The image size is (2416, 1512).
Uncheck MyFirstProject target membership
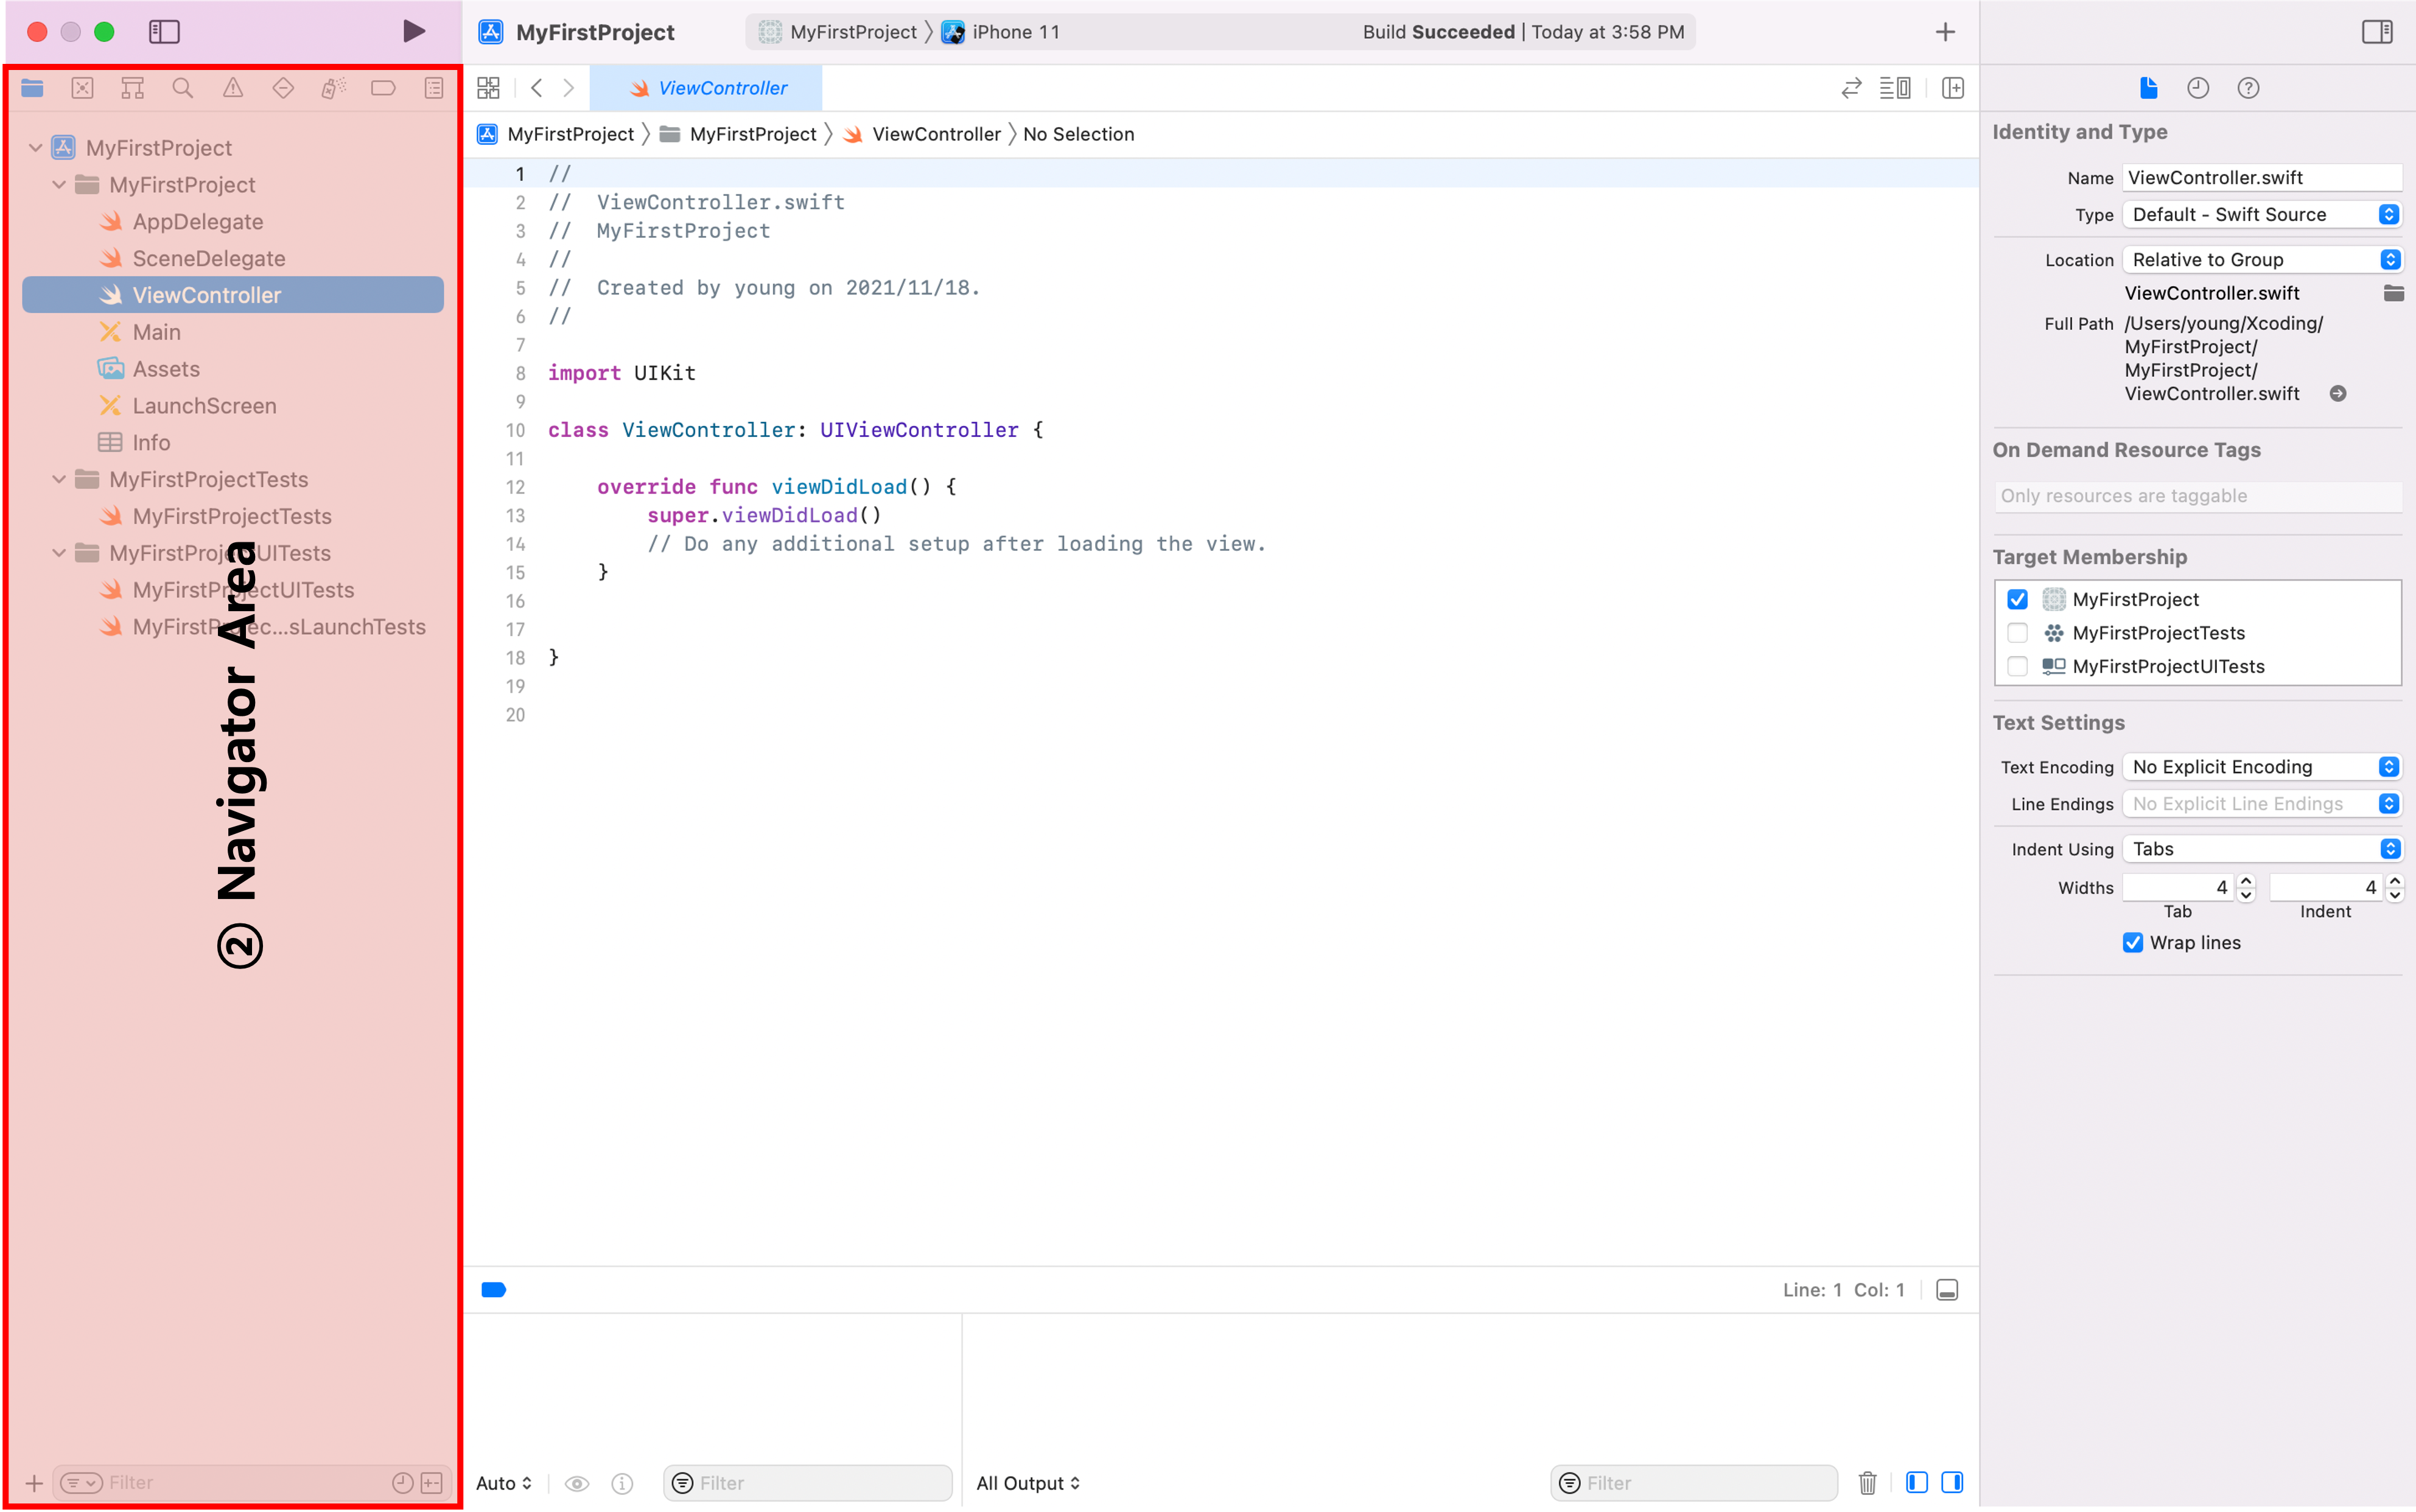click(x=2017, y=599)
